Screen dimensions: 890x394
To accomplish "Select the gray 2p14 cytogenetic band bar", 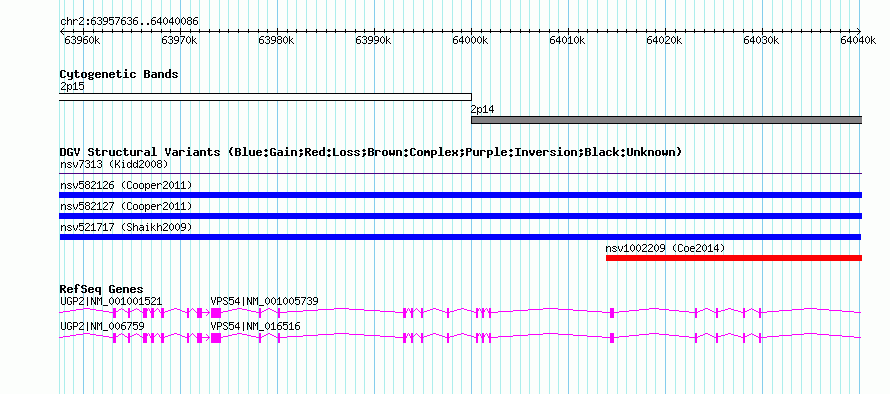I will click(666, 120).
